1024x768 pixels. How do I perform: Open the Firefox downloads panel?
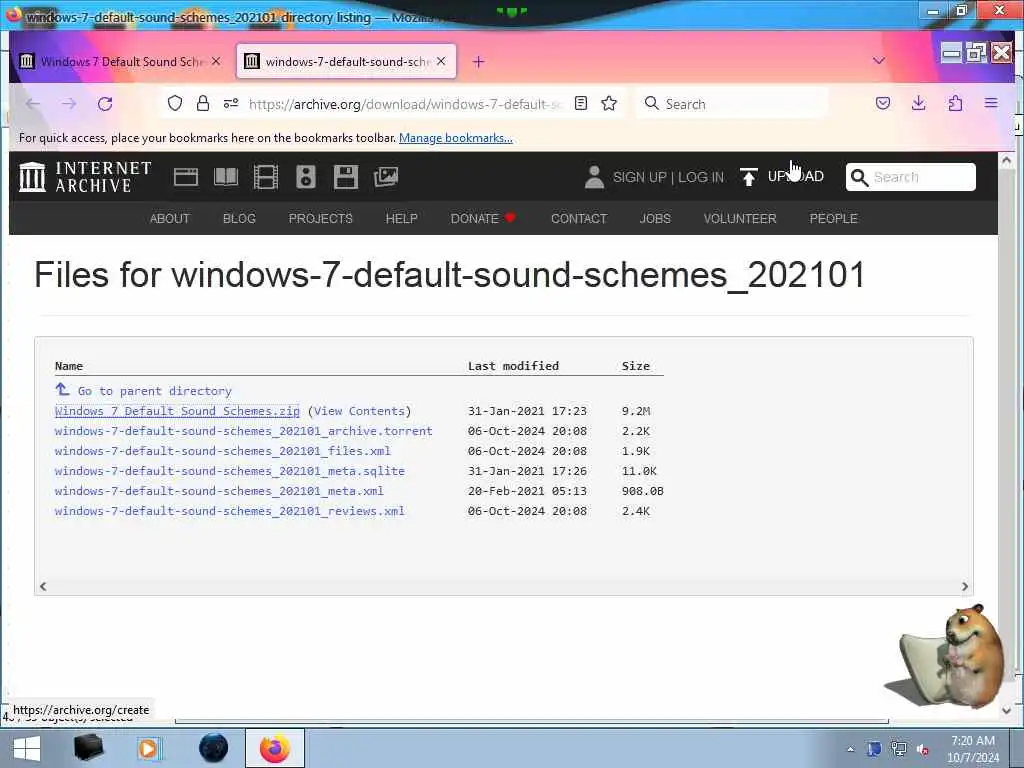coord(919,103)
